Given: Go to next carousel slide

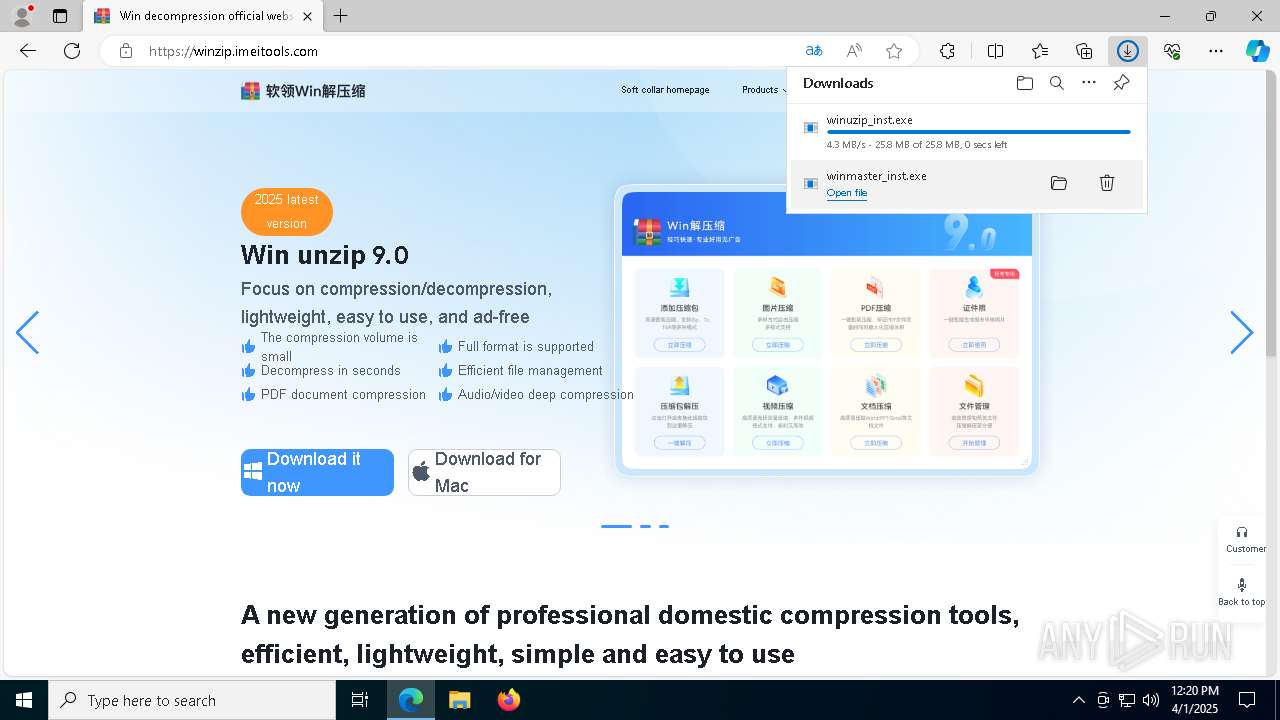Looking at the screenshot, I should click(x=1241, y=332).
